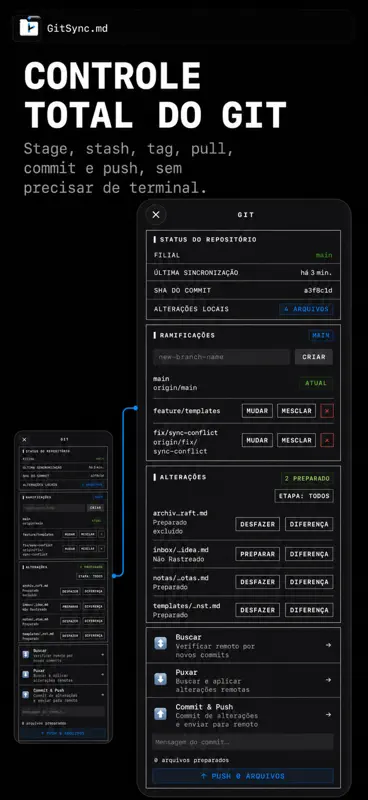368x800 pixels.
Task: Click MUDAR for fix/sync-conflict branch
Action: tap(257, 440)
